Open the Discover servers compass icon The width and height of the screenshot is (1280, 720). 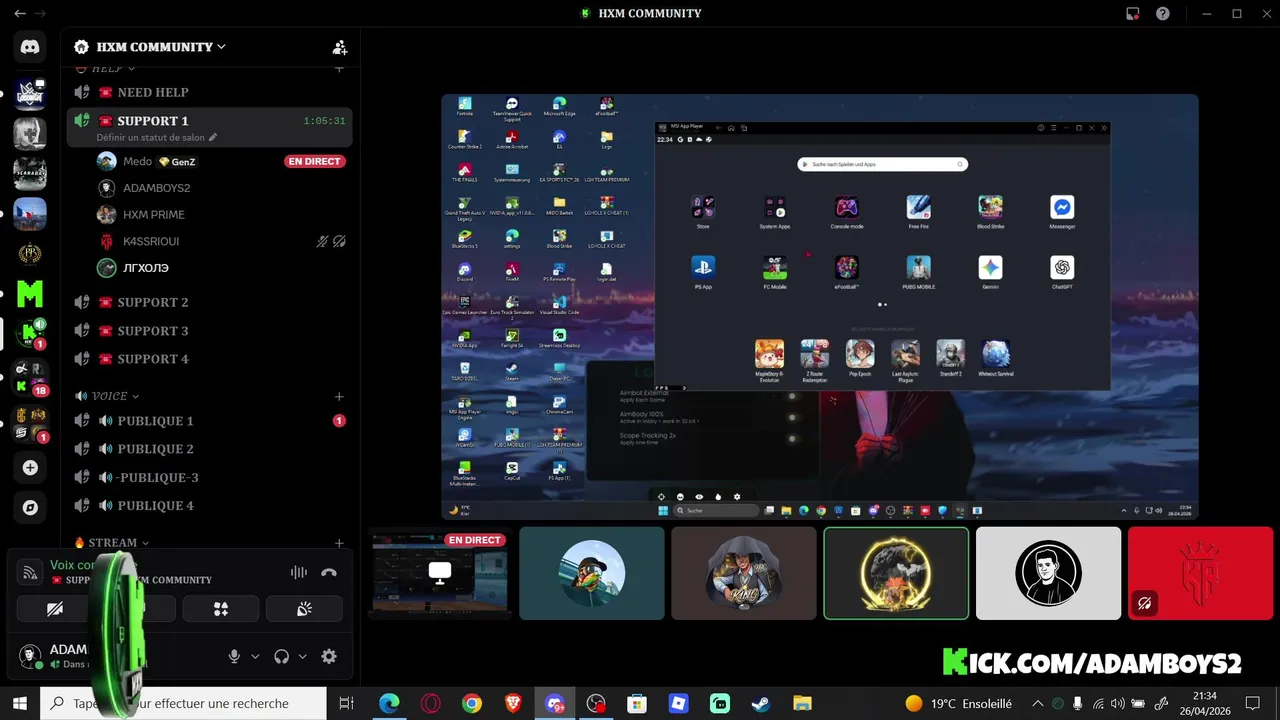30,508
